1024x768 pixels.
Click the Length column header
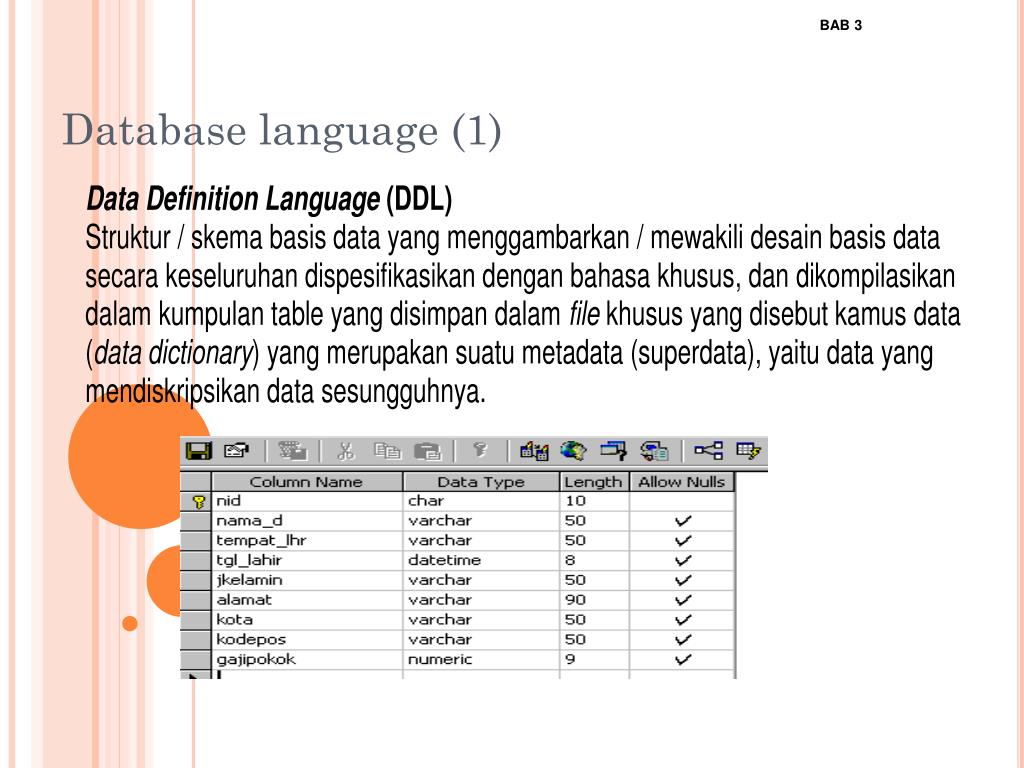(594, 482)
